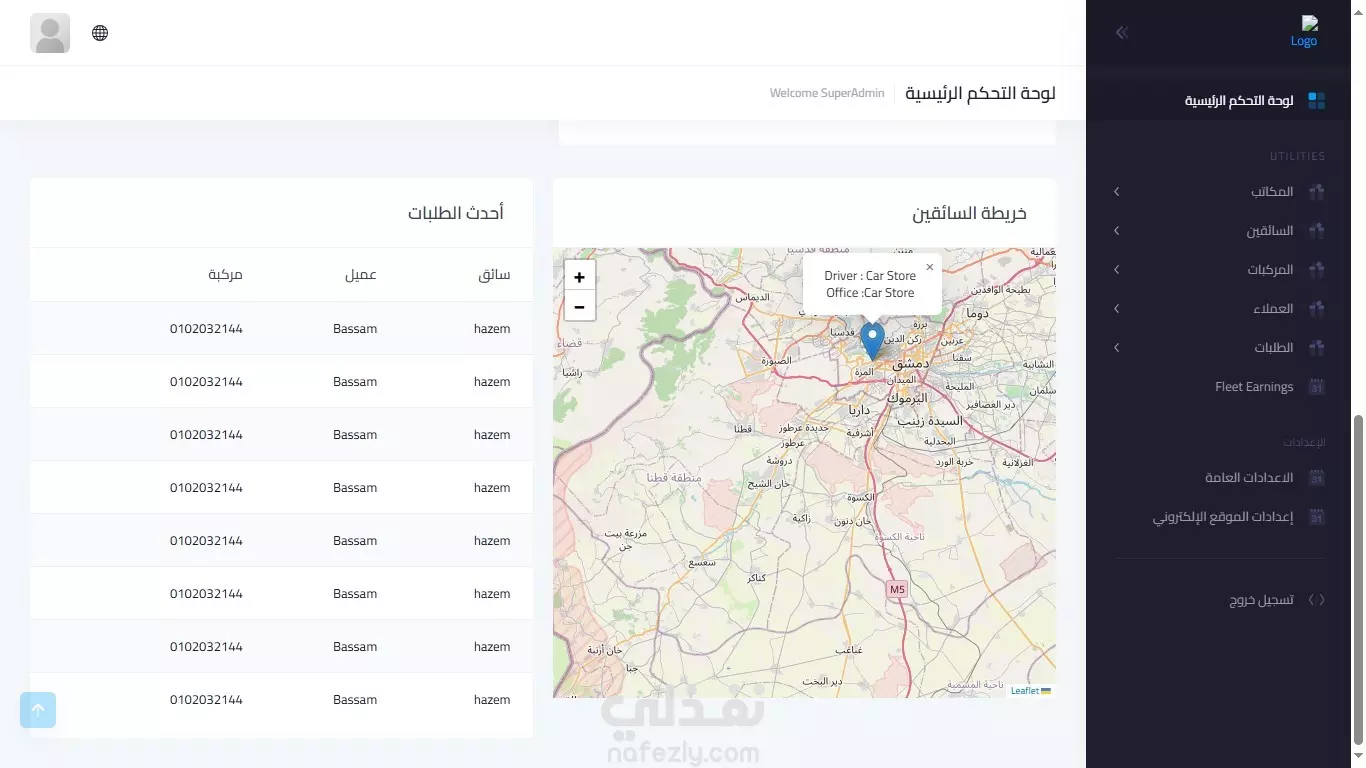The width and height of the screenshot is (1366, 768).
Task: Click the Logo image in sidebar
Action: (1304, 32)
